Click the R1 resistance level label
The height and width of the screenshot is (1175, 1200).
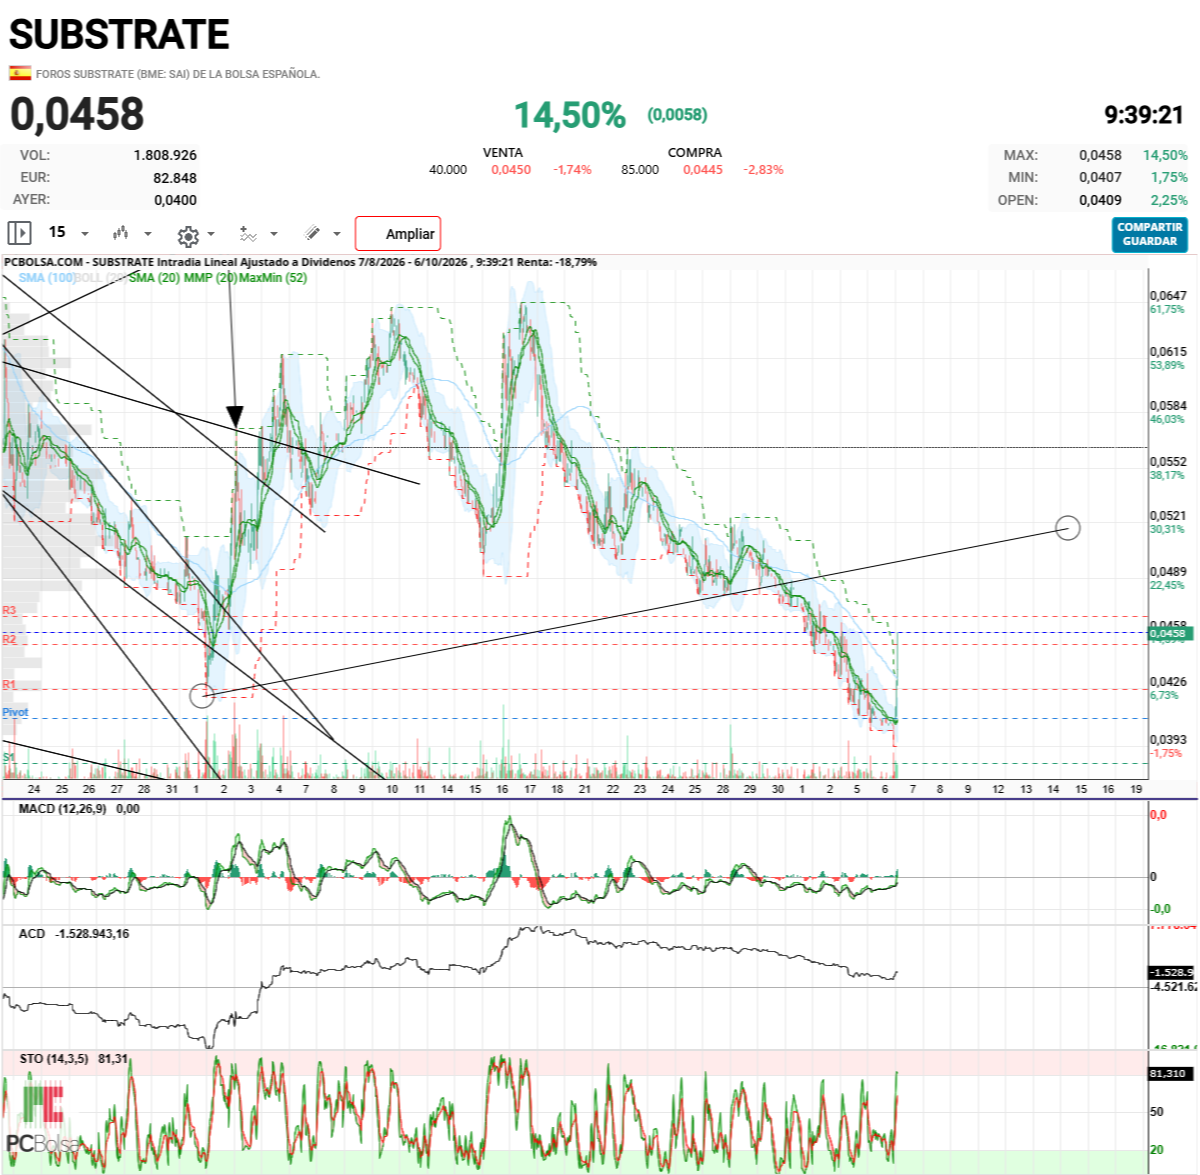(x=9, y=685)
